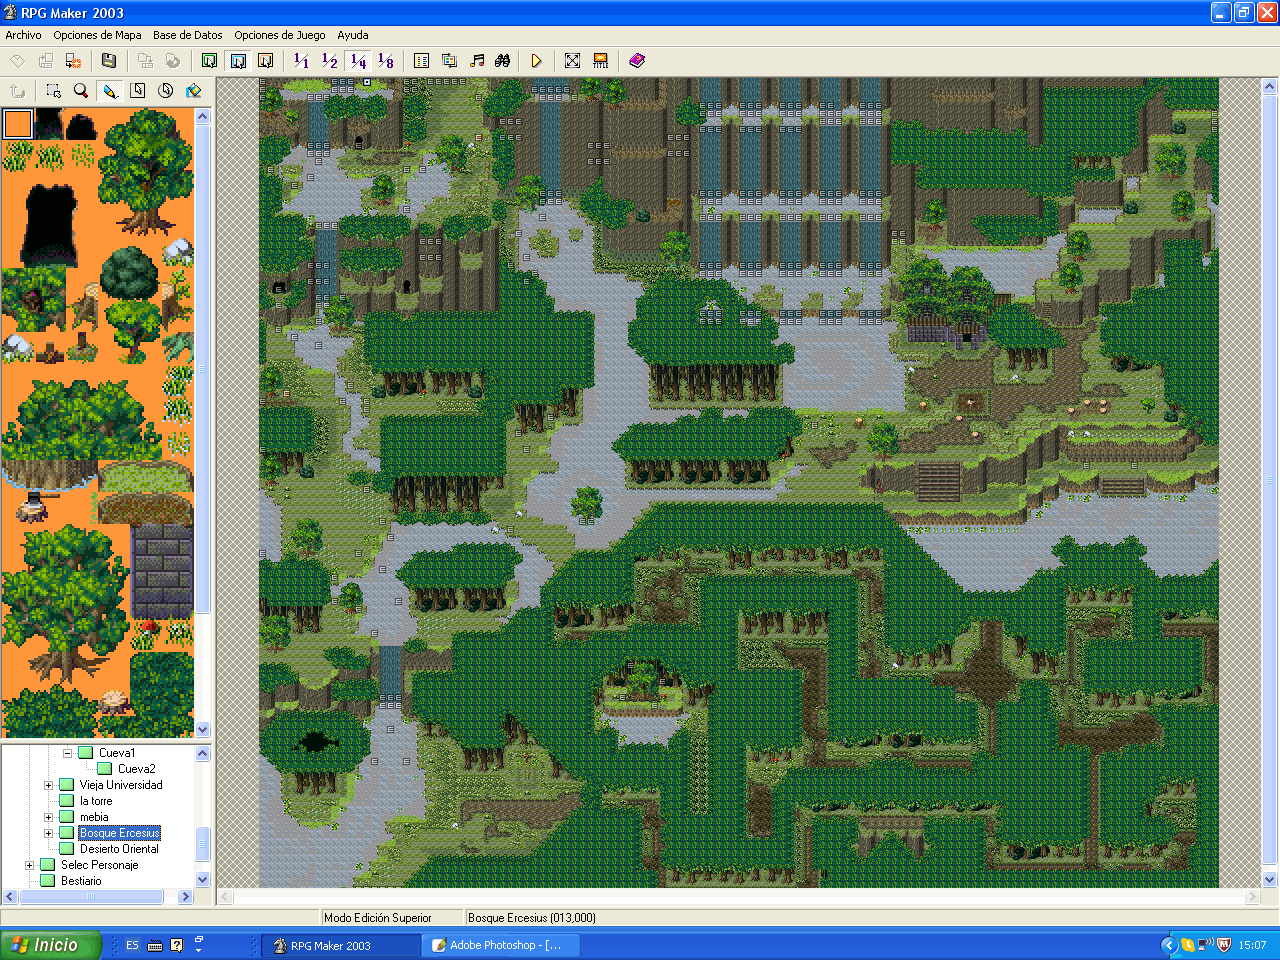This screenshot has height=960, width=1280.
Task: Select the blank orange tile in palette
Action: [18, 124]
